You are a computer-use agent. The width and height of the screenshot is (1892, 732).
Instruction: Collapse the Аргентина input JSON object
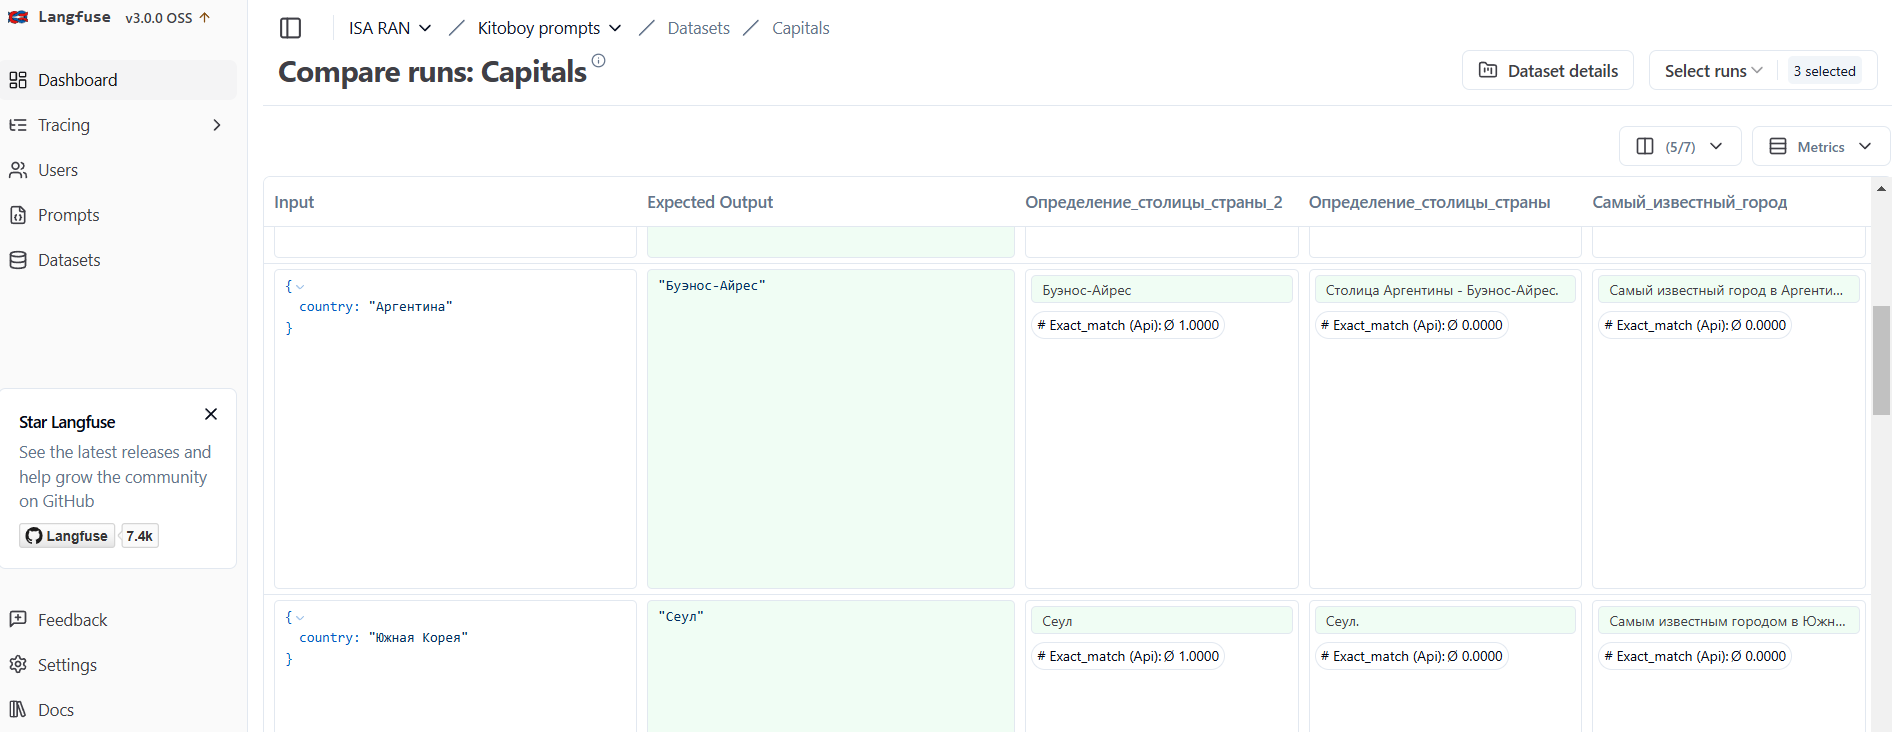coord(300,287)
